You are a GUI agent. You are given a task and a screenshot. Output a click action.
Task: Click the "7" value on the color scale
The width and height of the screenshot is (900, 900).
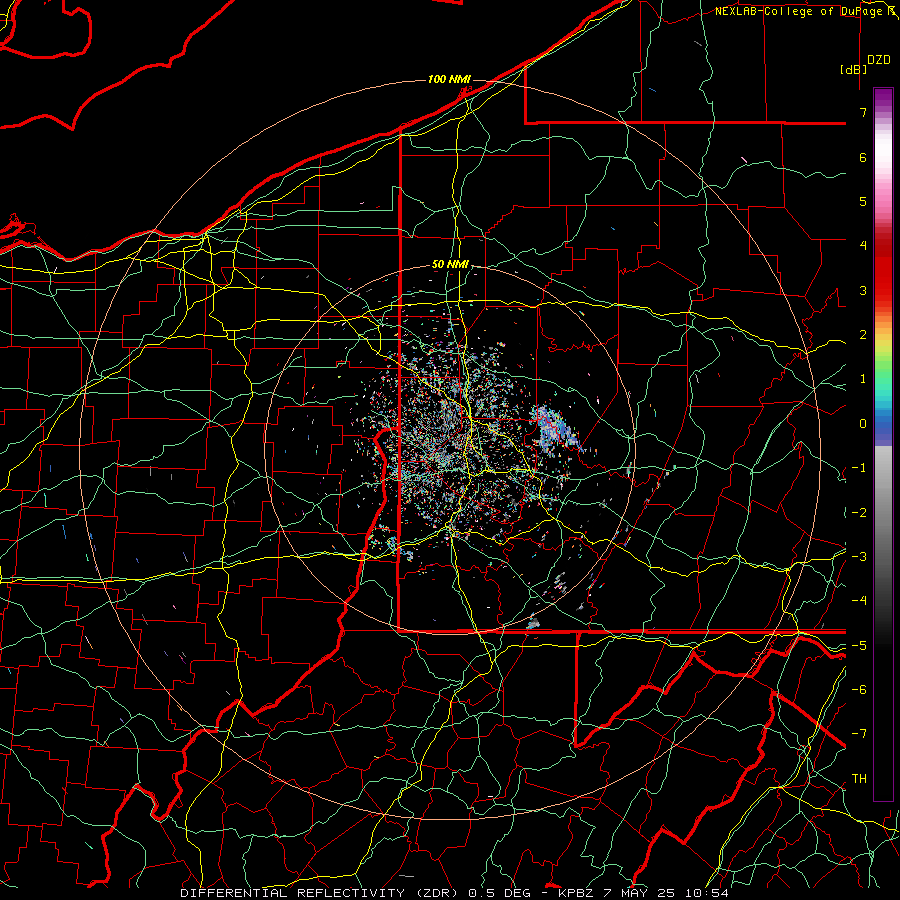pyautogui.click(x=863, y=112)
